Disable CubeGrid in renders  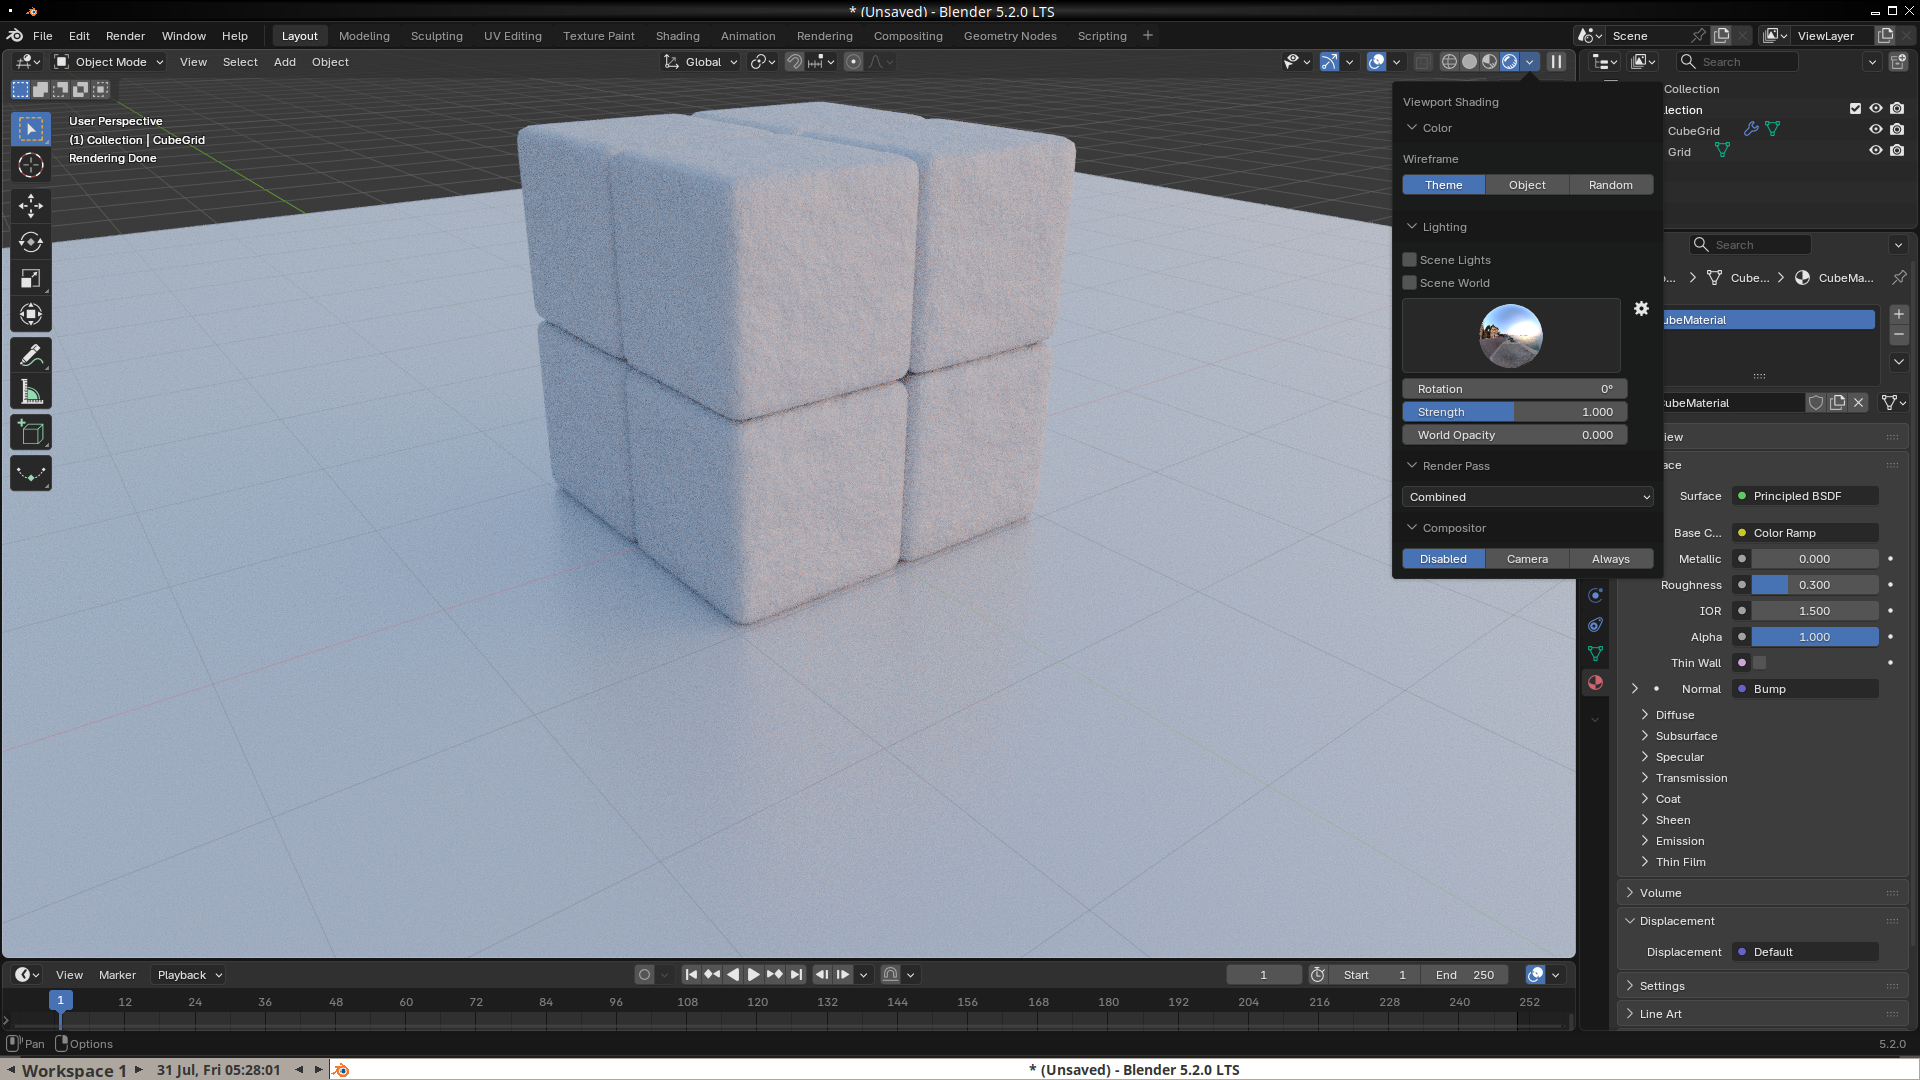point(1897,130)
